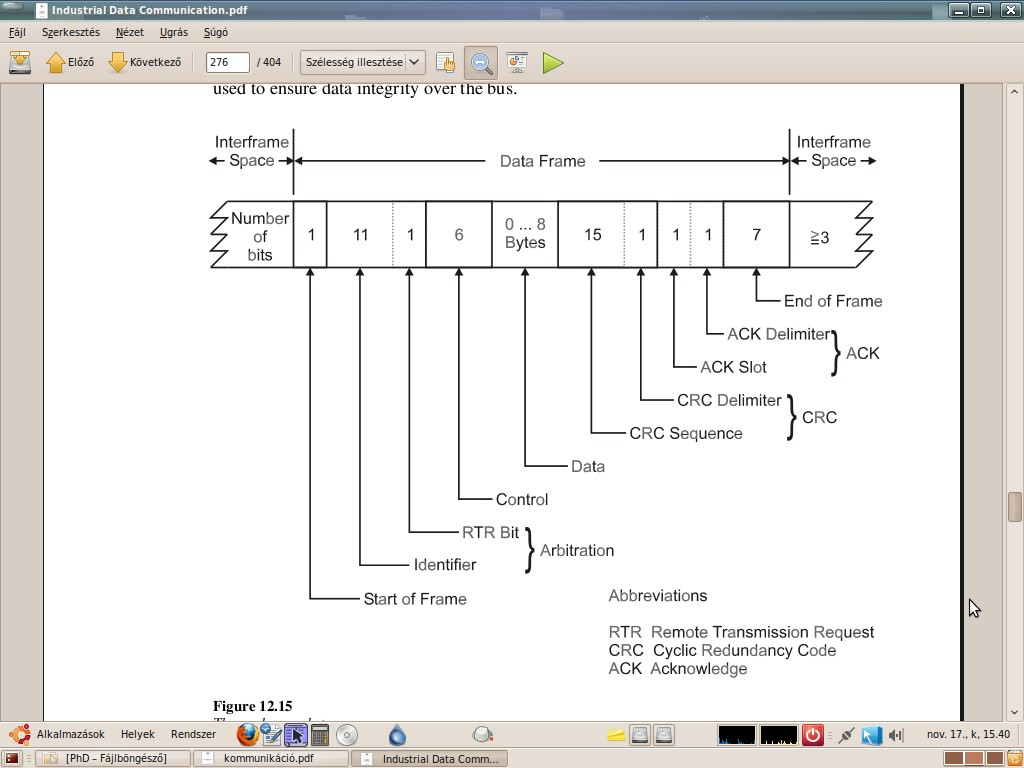The width and height of the screenshot is (1024, 768).
Task: Open the Súgó menu
Action: click(x=216, y=32)
